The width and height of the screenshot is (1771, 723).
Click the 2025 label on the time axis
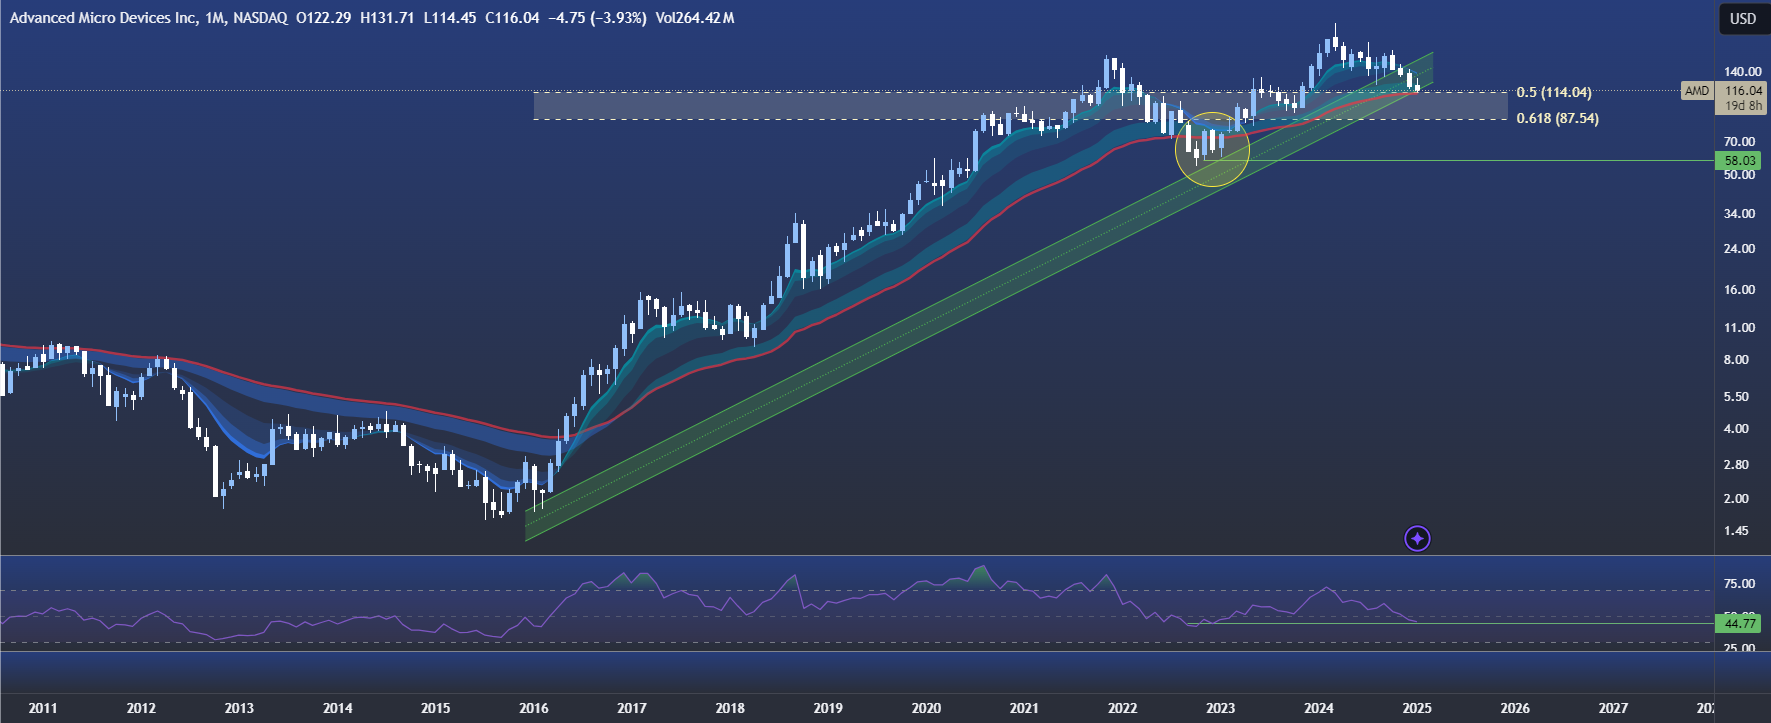[x=1416, y=708]
